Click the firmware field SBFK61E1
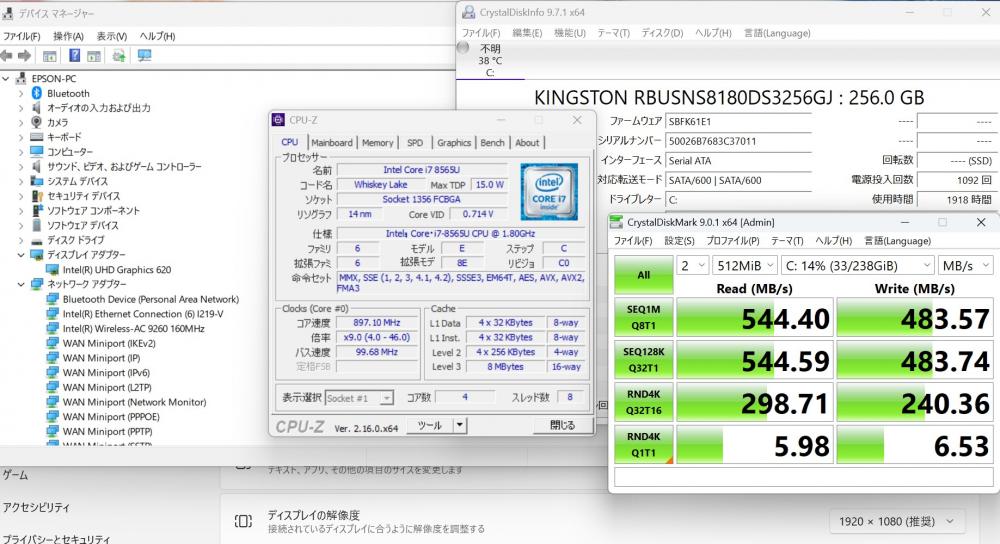Image resolution: width=1000 pixels, height=544 pixels. (x=738, y=121)
